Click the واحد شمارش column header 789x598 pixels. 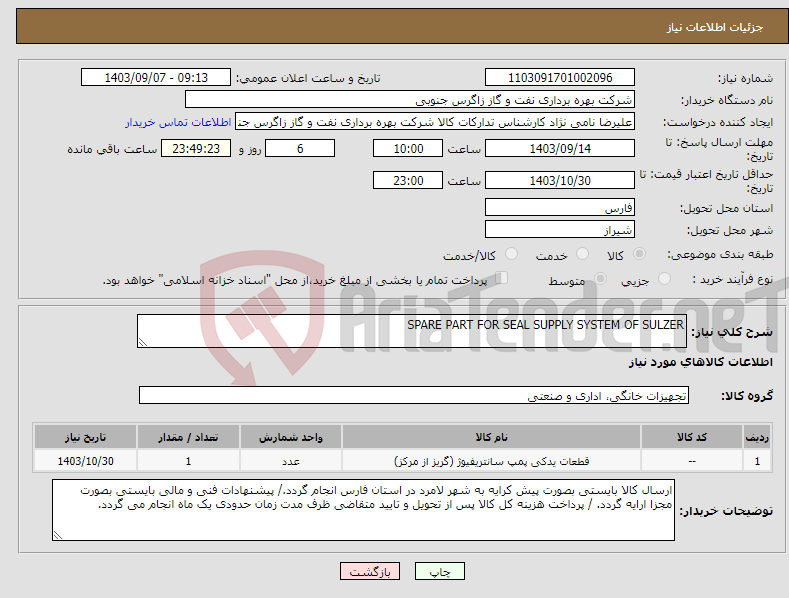click(x=291, y=437)
